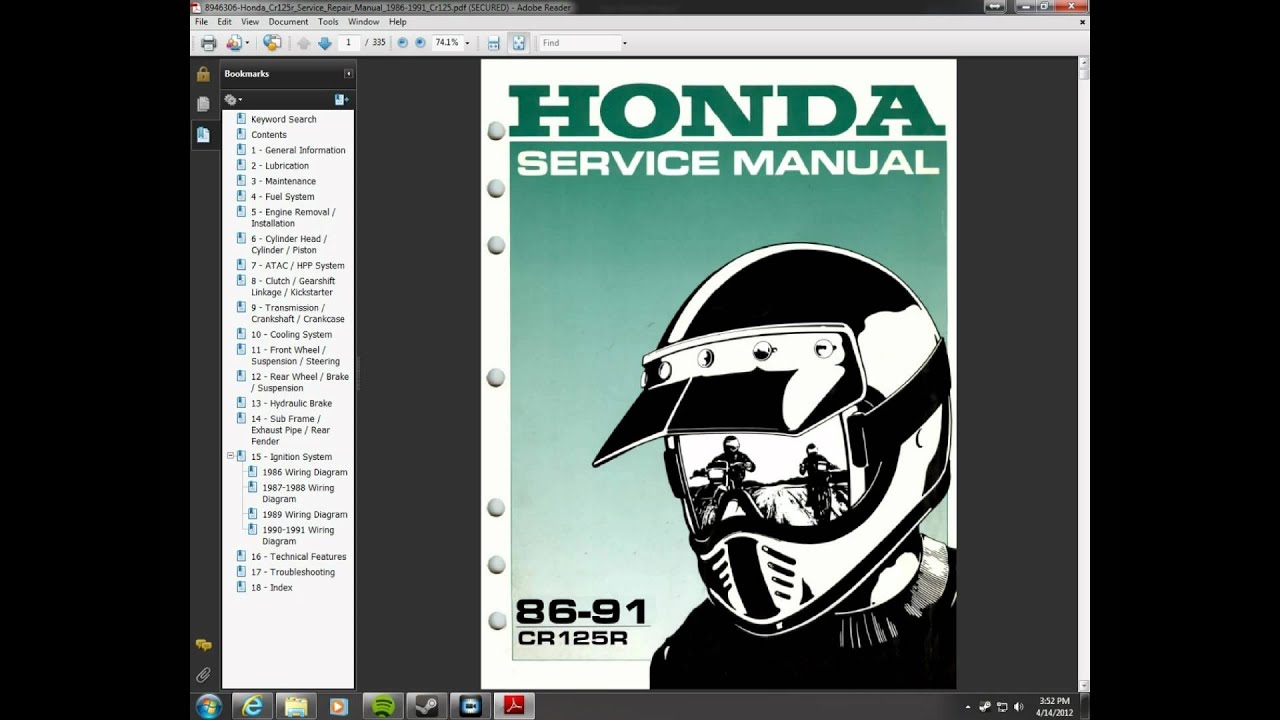Open 15 - Ignition System bookmark

click(291, 457)
